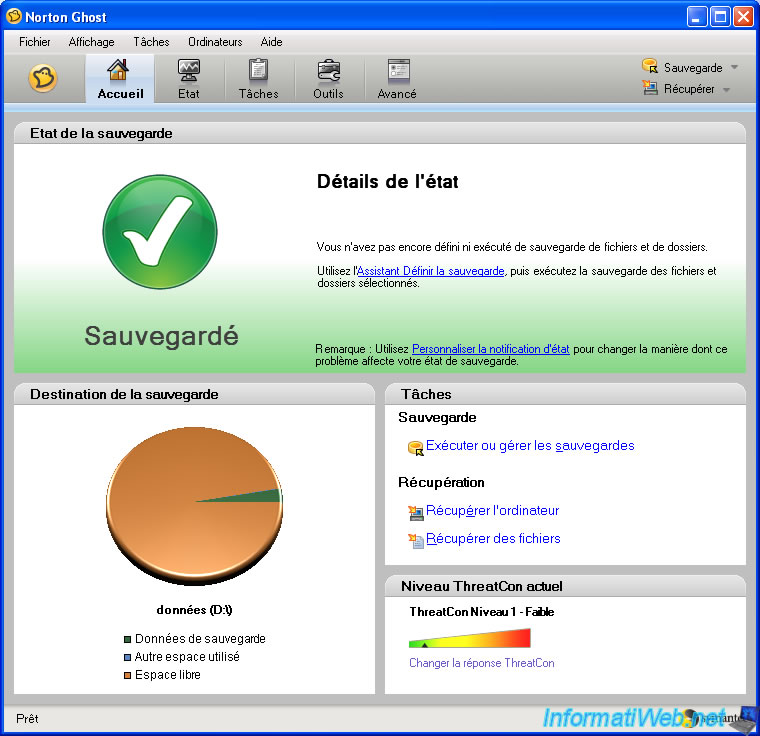
Task: Click the Sauvegarde disk icon at top right
Action: pos(649,66)
